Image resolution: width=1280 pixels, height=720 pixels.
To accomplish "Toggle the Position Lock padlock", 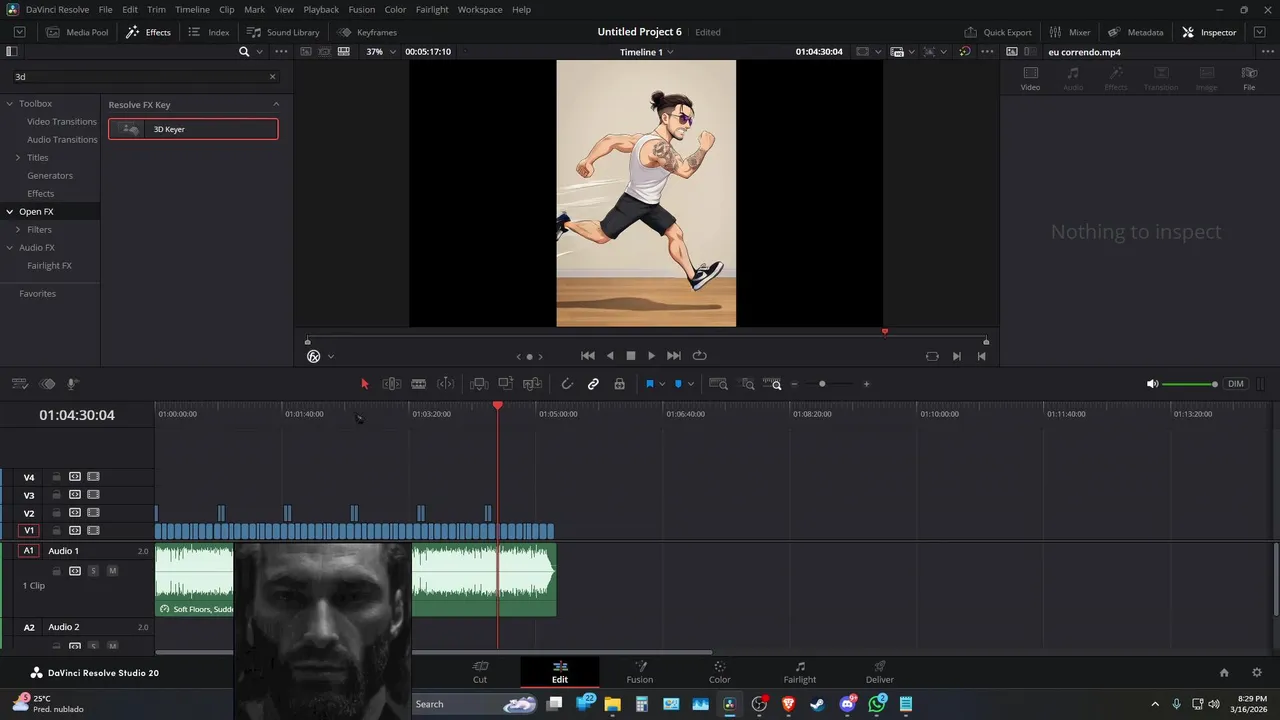I will click(x=620, y=384).
